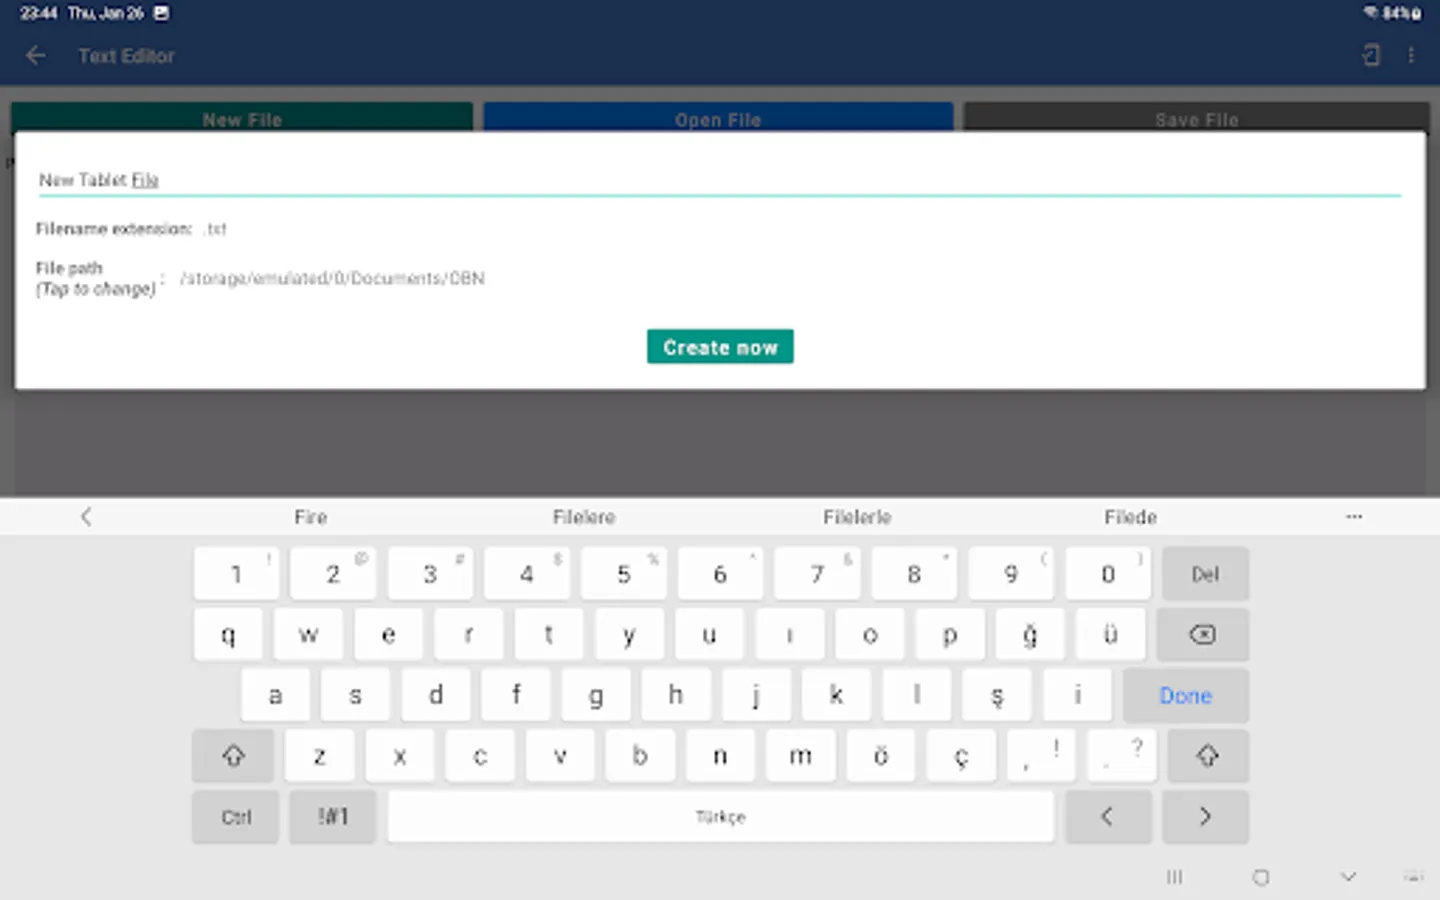Tap the letter m key
Image resolution: width=1440 pixels, height=900 pixels.
pos(800,756)
